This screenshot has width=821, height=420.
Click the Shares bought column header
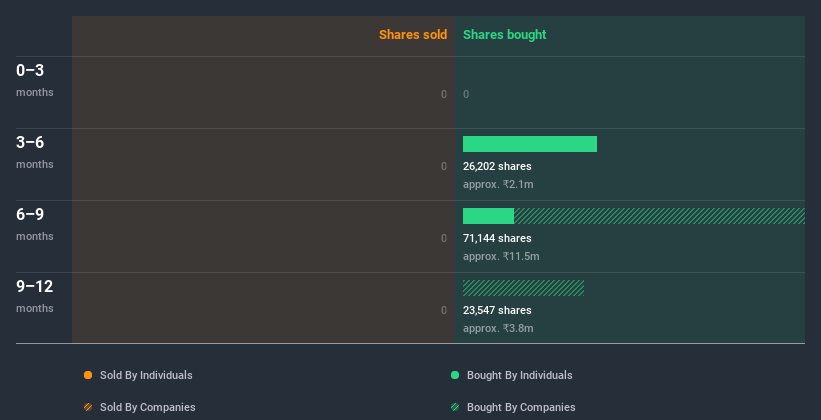point(505,35)
